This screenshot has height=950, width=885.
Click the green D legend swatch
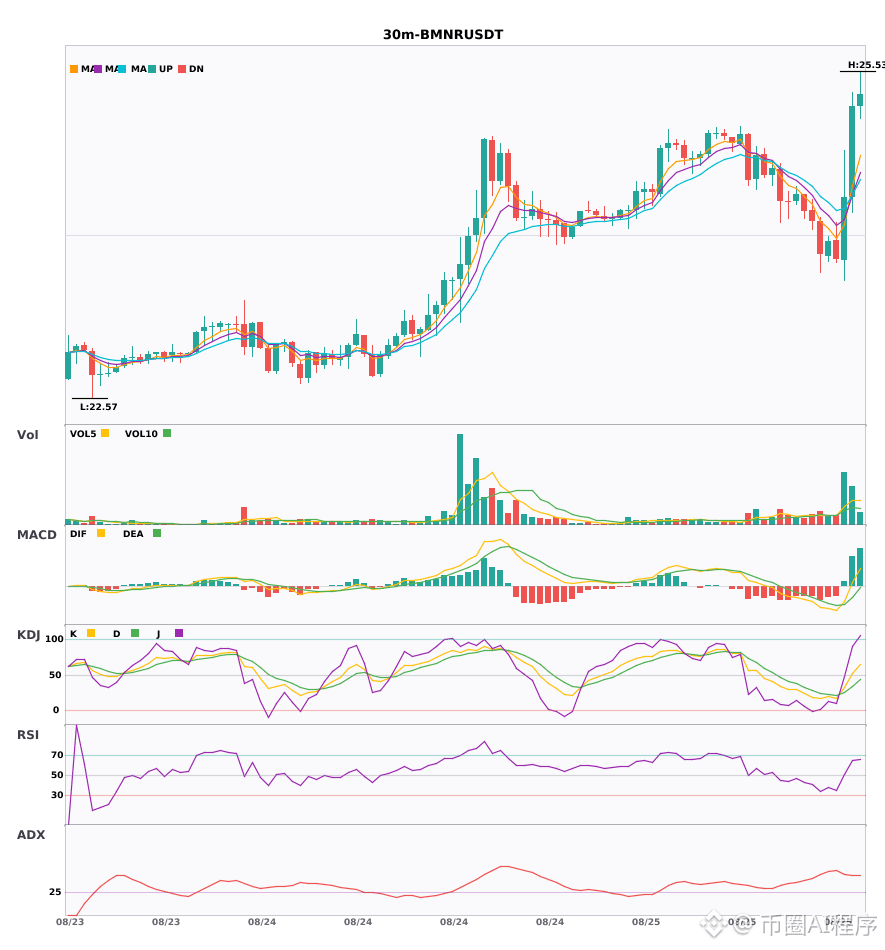(135, 633)
